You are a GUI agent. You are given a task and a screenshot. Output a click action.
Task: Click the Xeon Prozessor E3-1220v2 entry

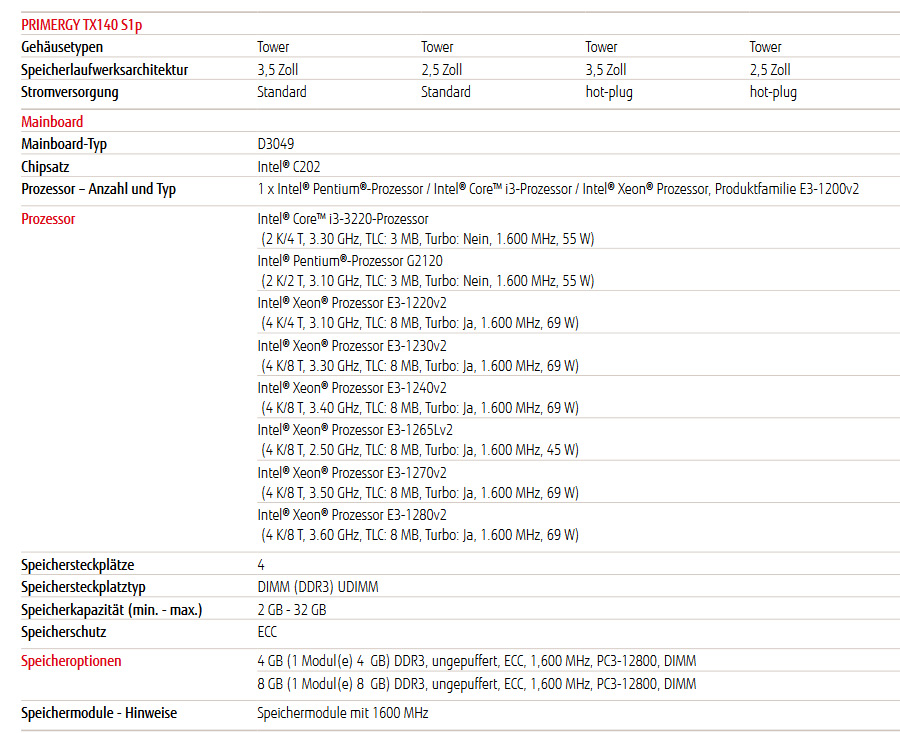click(352, 303)
